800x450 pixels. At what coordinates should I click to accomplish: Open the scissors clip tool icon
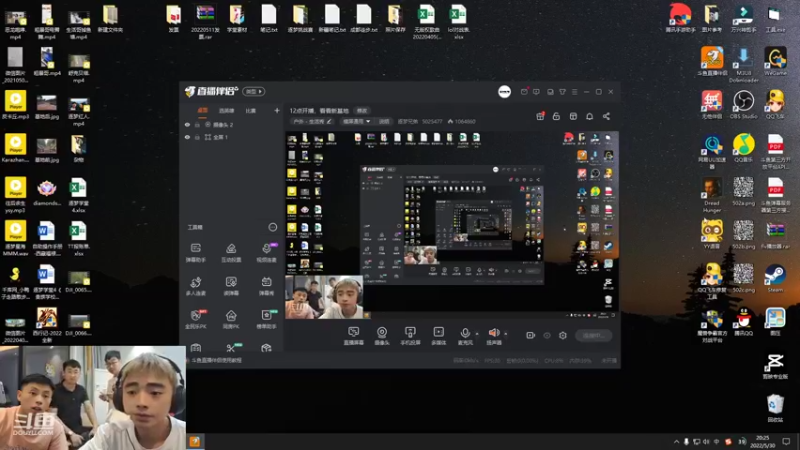[x=231, y=348]
